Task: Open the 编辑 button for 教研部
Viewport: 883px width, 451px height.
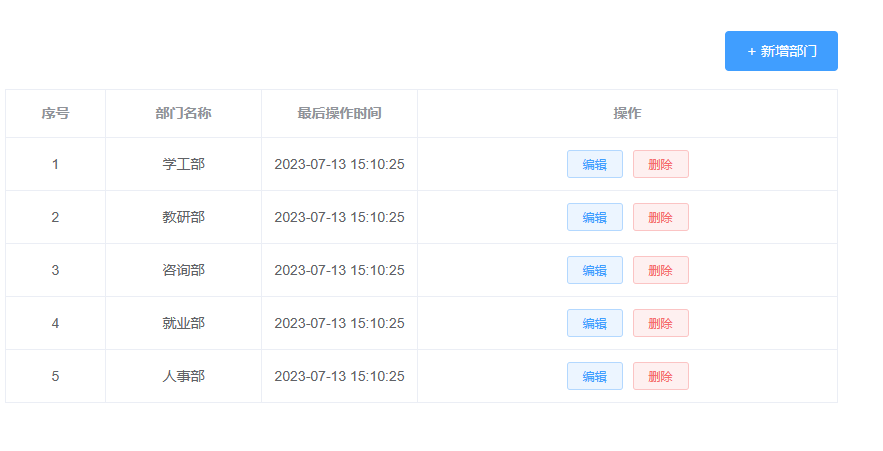Action: [594, 217]
